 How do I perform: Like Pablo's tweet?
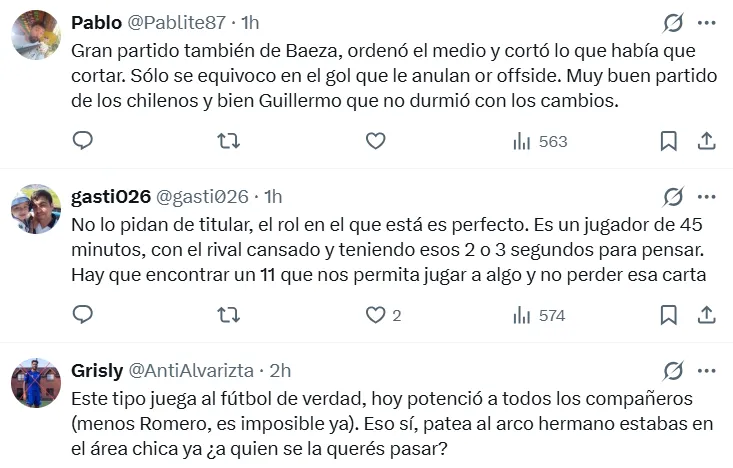tap(376, 141)
